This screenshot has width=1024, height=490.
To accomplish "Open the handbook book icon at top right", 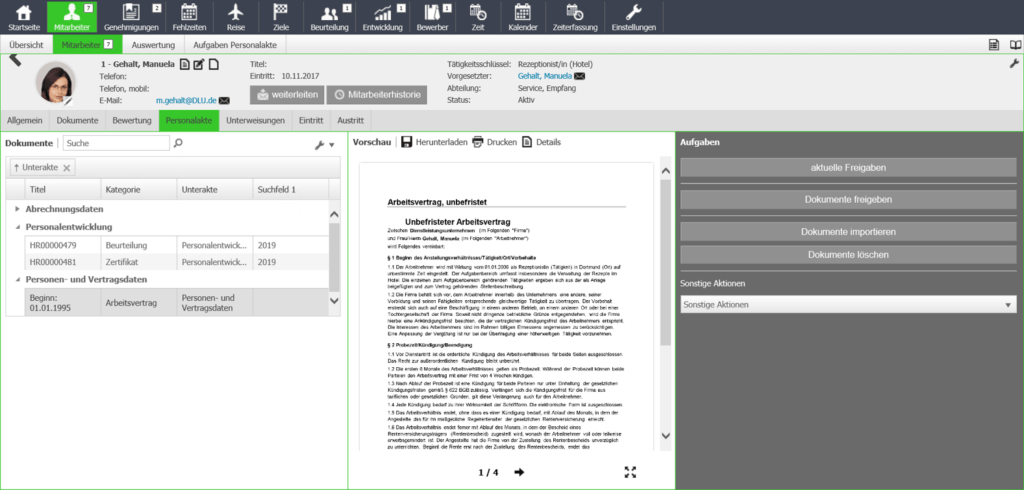I will tap(1014, 44).
